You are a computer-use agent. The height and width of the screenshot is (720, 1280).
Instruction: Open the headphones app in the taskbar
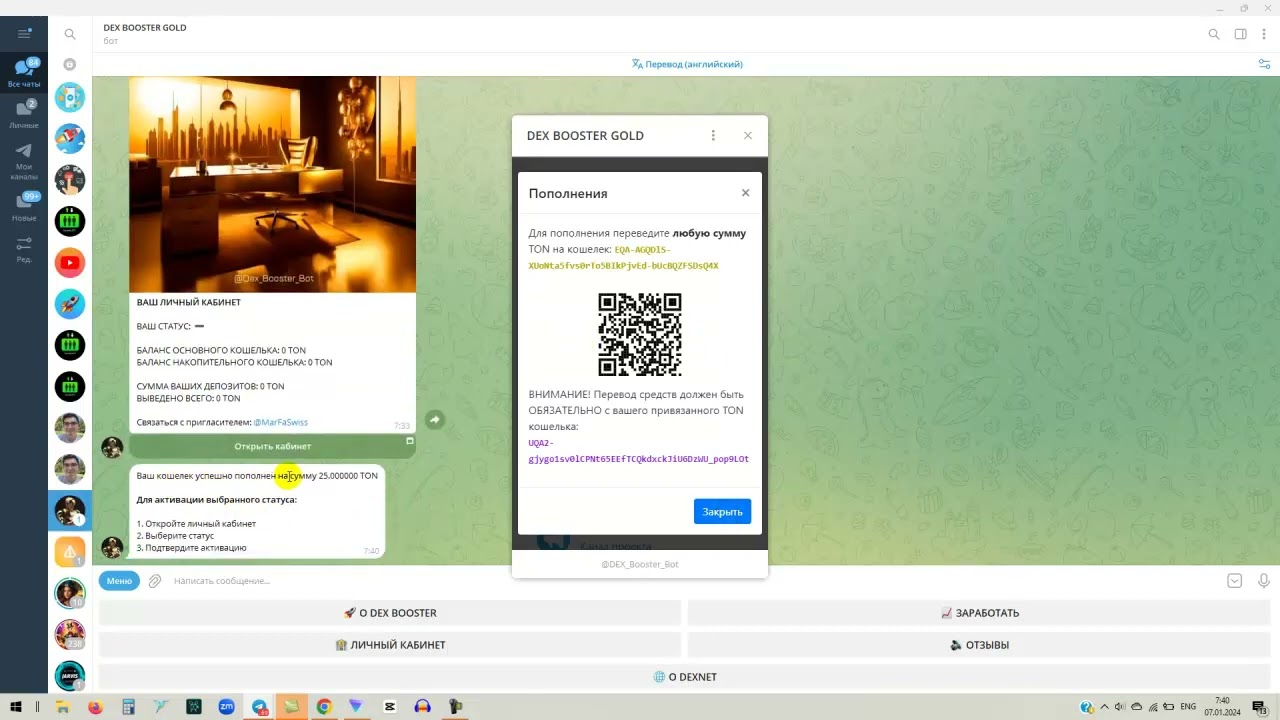click(x=422, y=707)
